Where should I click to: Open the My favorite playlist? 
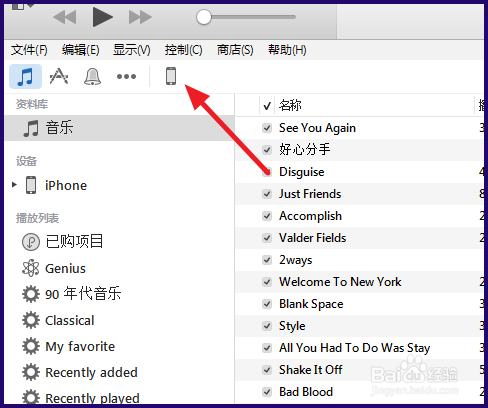80,347
